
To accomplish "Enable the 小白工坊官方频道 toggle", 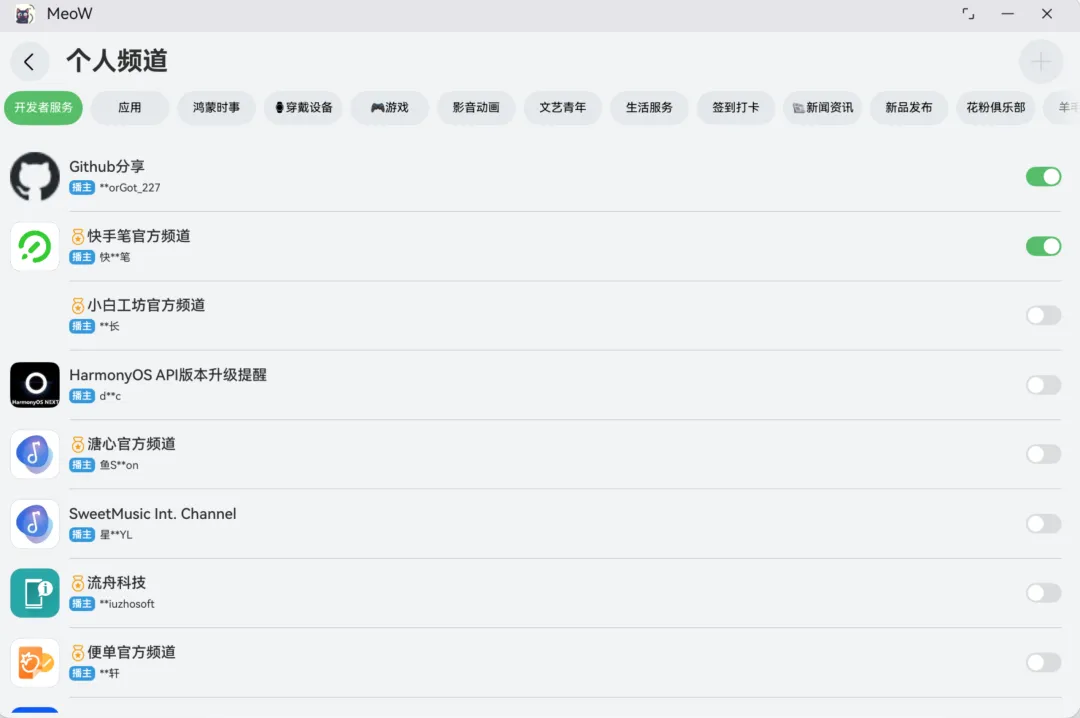I will point(1043,316).
